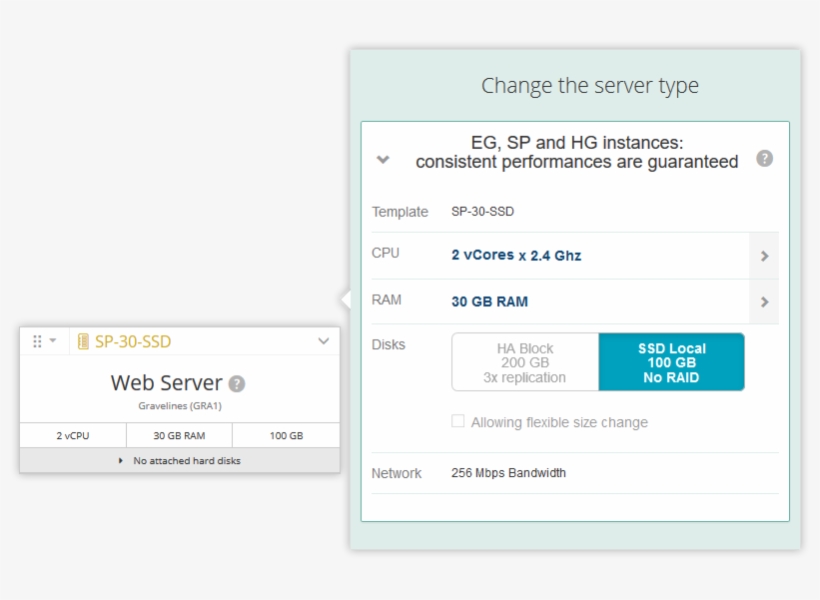Click the server icon beside SP-30-SSD
Image resolution: width=820 pixels, height=600 pixels.
(x=83, y=342)
